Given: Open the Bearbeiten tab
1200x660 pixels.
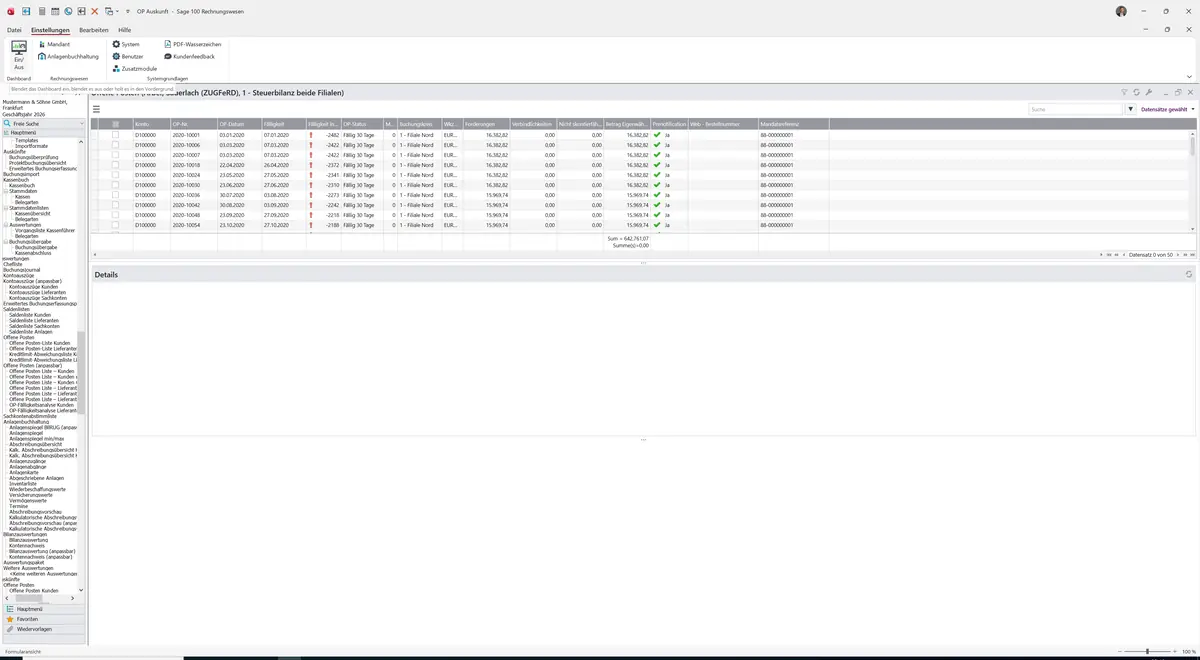Looking at the screenshot, I should pyautogui.click(x=94, y=30).
